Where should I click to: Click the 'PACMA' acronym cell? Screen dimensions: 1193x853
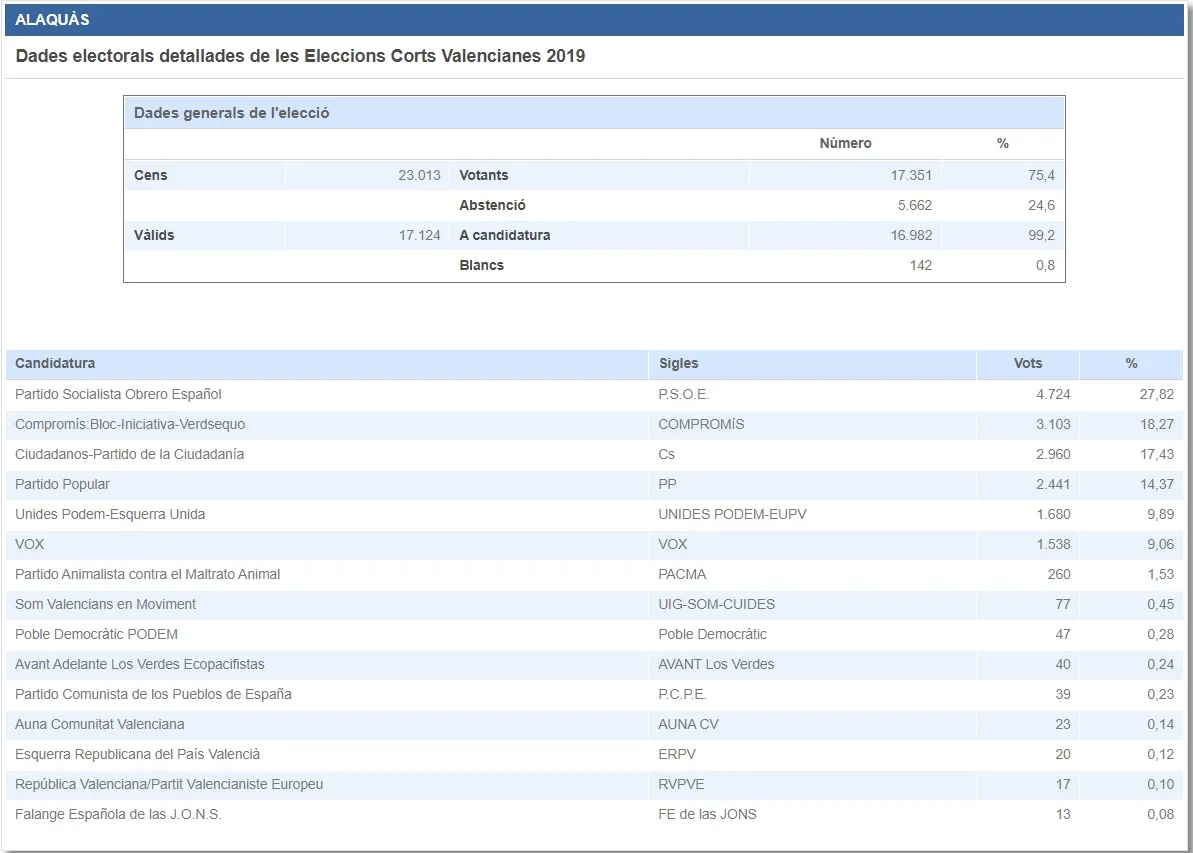pyautogui.click(x=682, y=574)
